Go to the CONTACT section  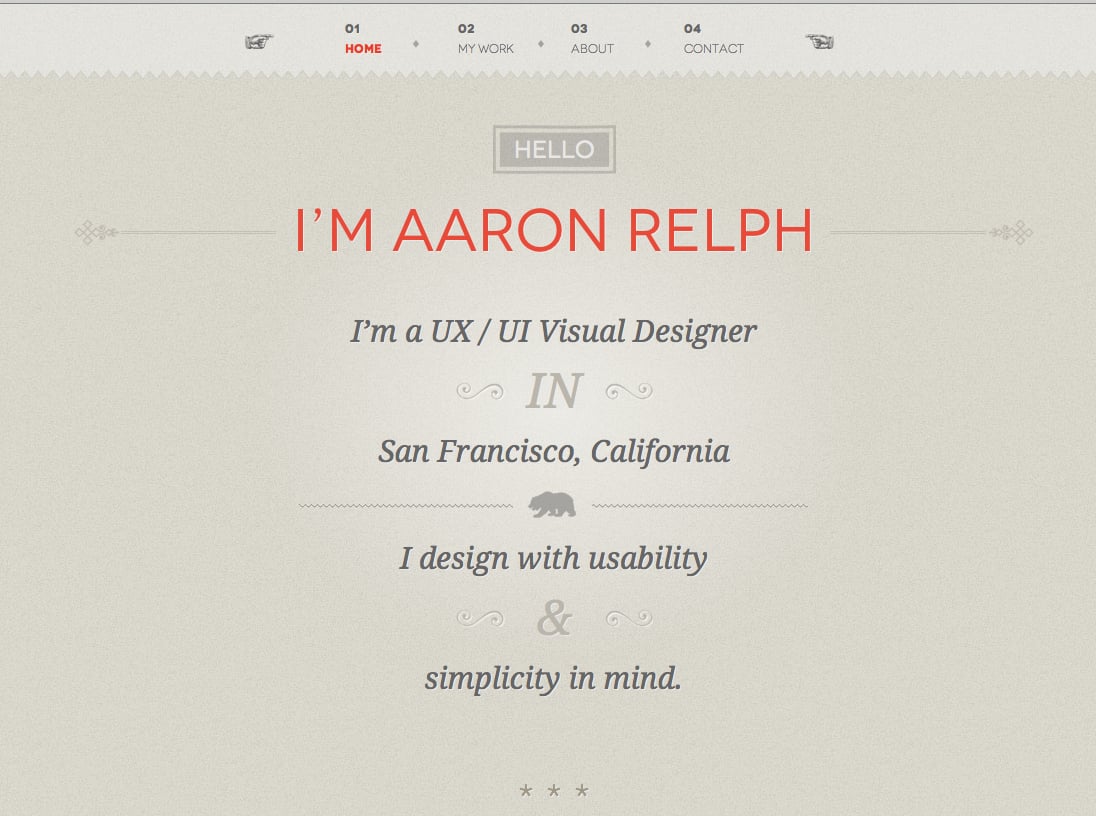point(714,48)
